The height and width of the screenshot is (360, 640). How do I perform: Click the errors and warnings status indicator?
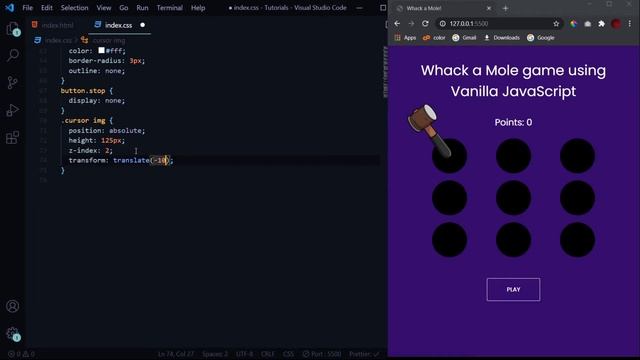(x=22, y=354)
